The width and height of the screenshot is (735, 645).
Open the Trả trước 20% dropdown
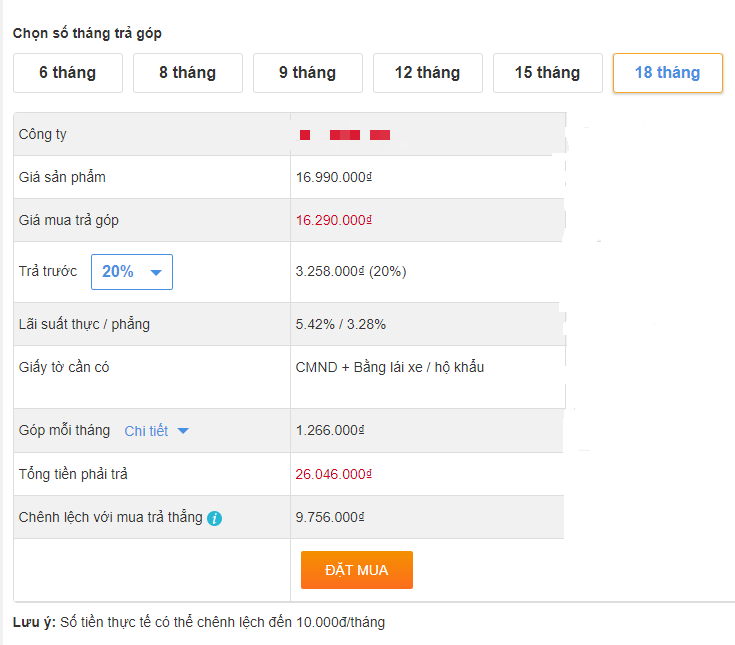[x=132, y=272]
